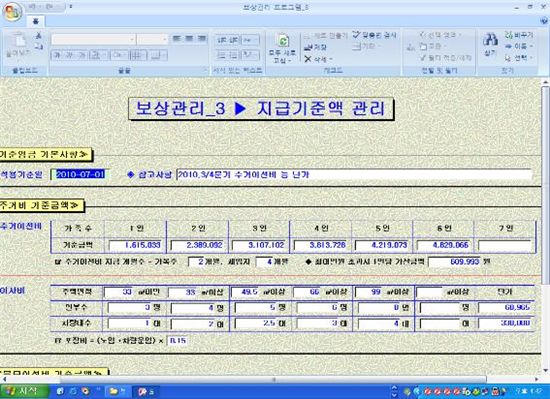Open the font size combo box
This screenshot has height=399, width=550.
152,39
